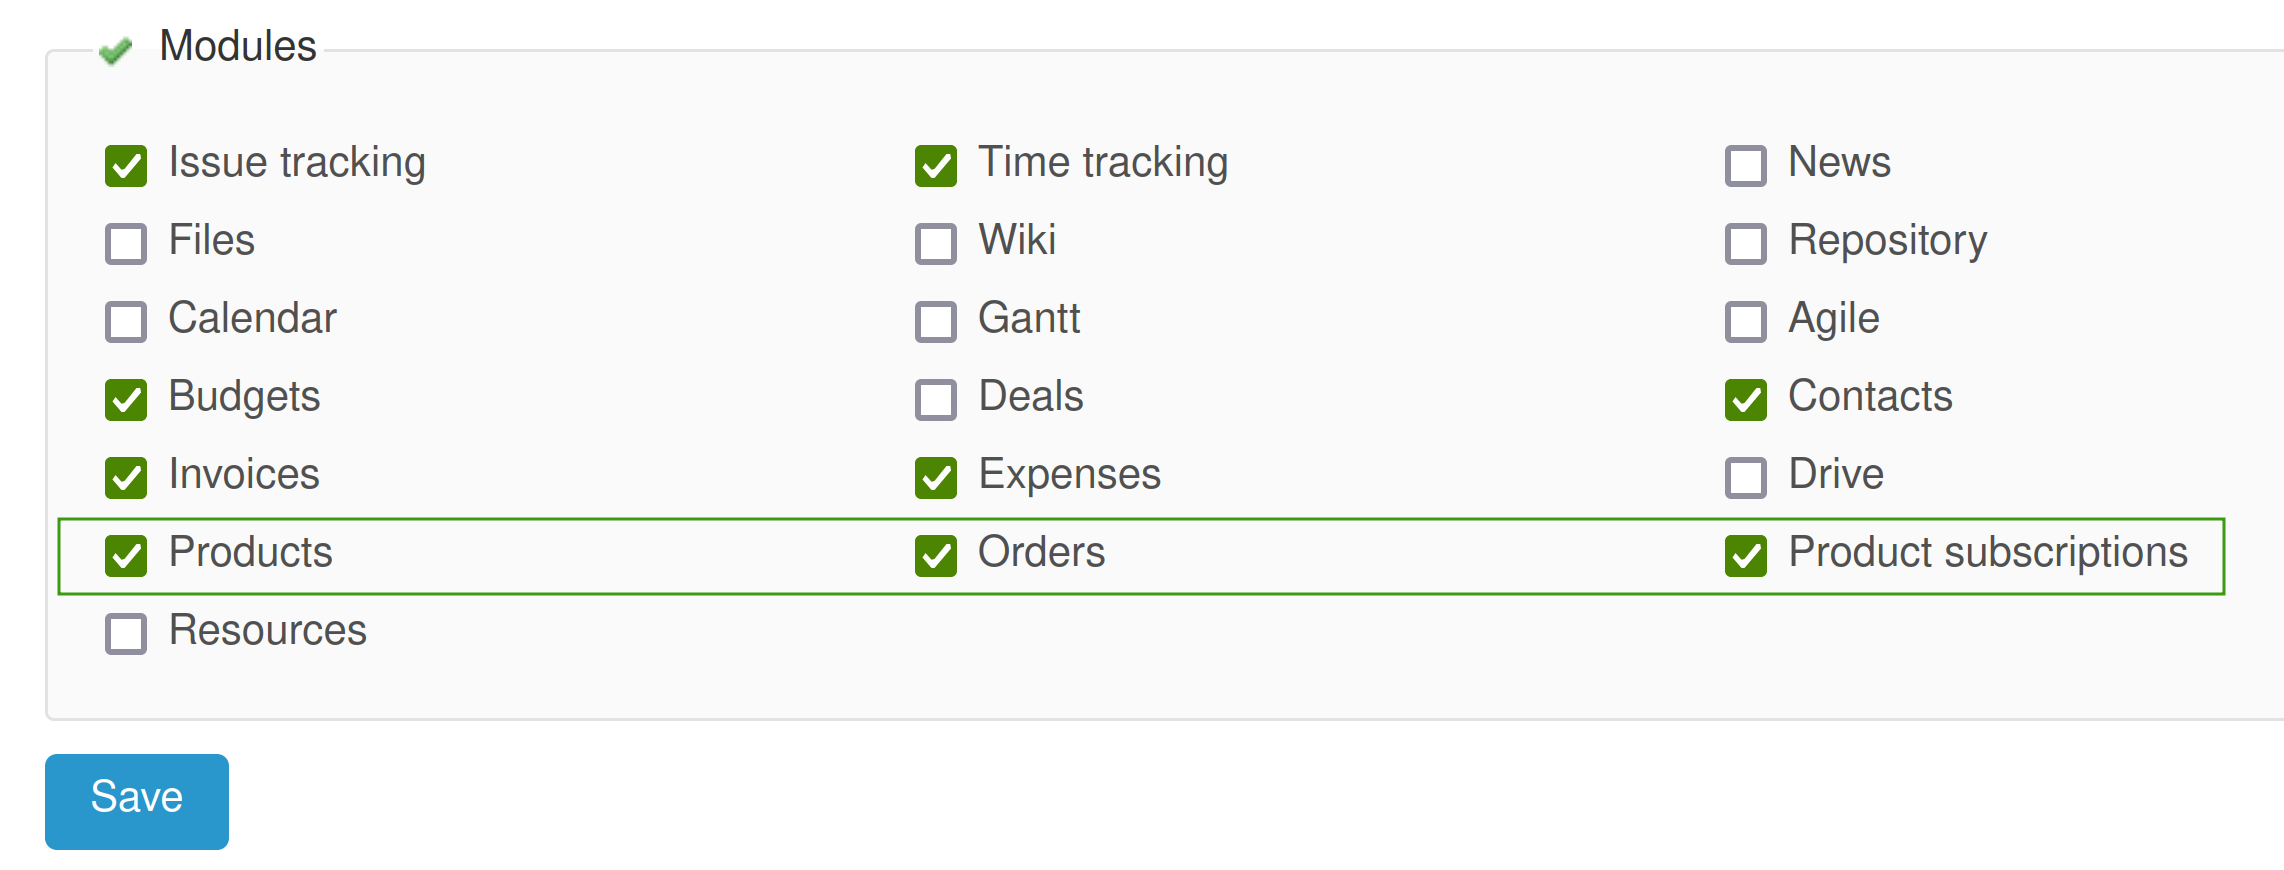Uncheck the Contacts module
The width and height of the screenshot is (2284, 870).
1746,400
